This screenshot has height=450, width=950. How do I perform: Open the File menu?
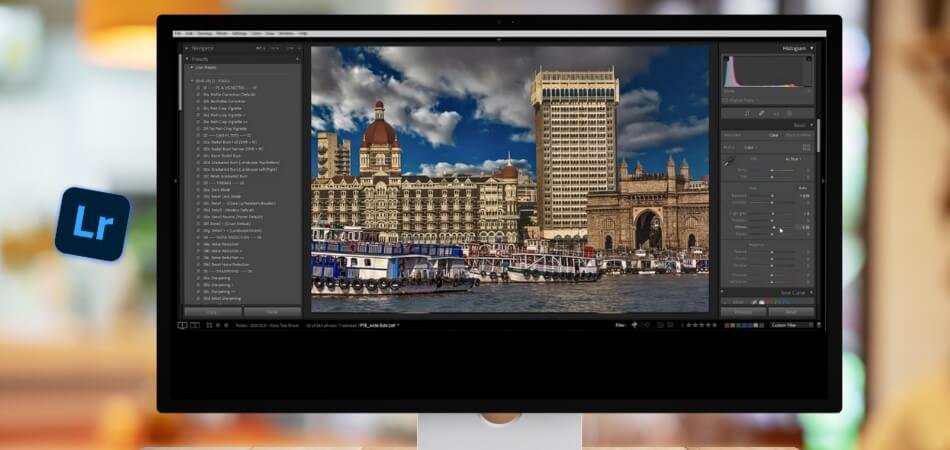[x=177, y=33]
